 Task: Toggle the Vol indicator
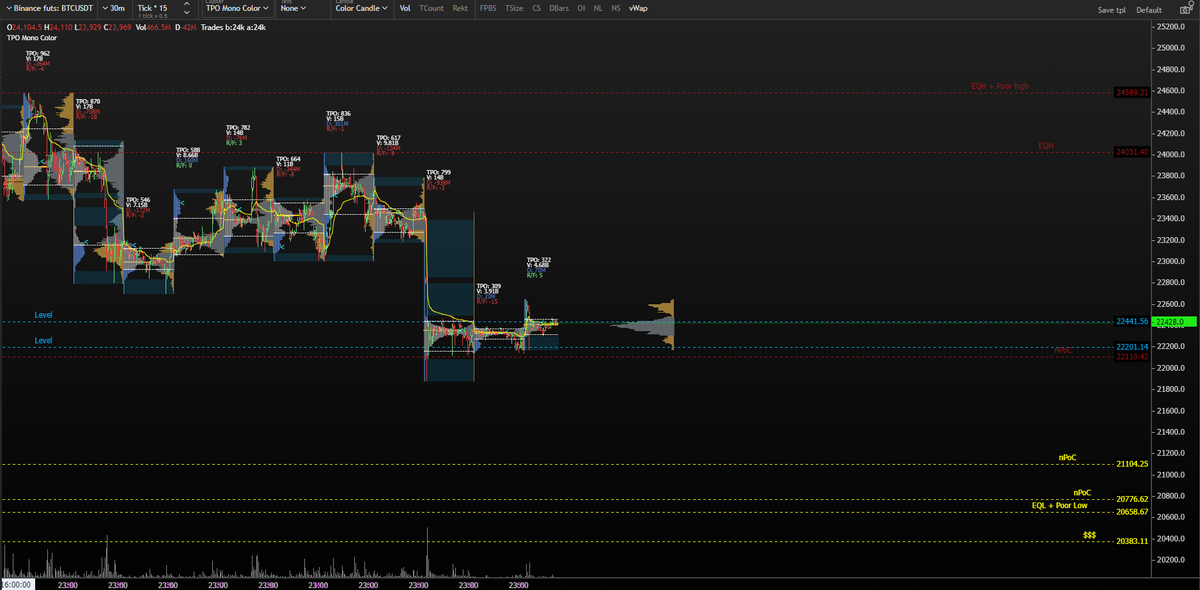(x=405, y=8)
